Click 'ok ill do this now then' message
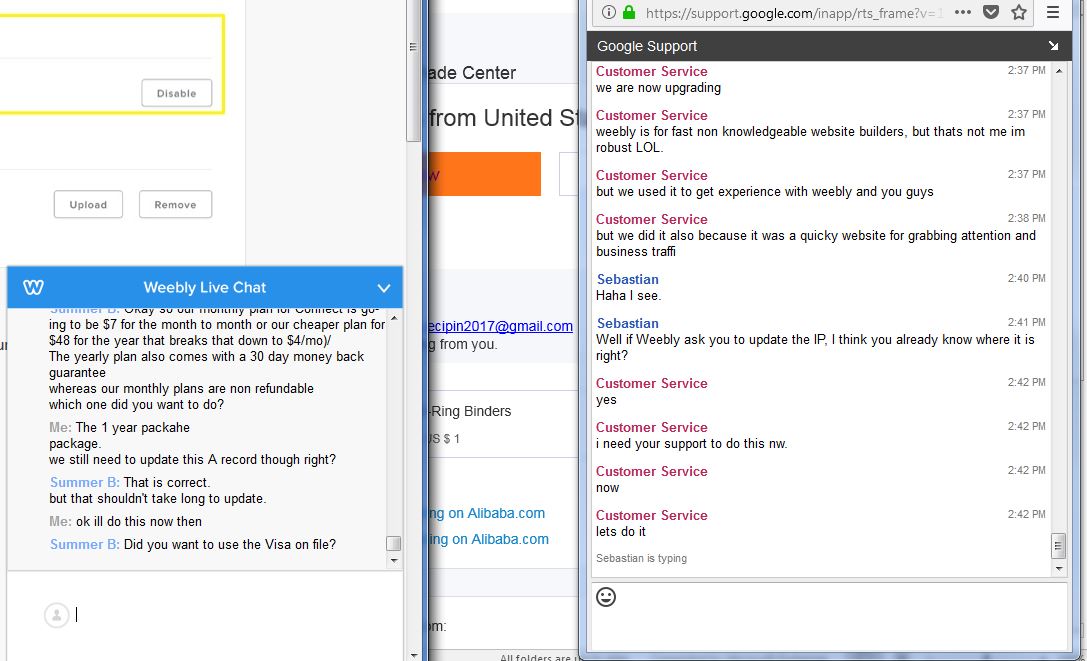This screenshot has height=661, width=1087. pyautogui.click(x=139, y=522)
